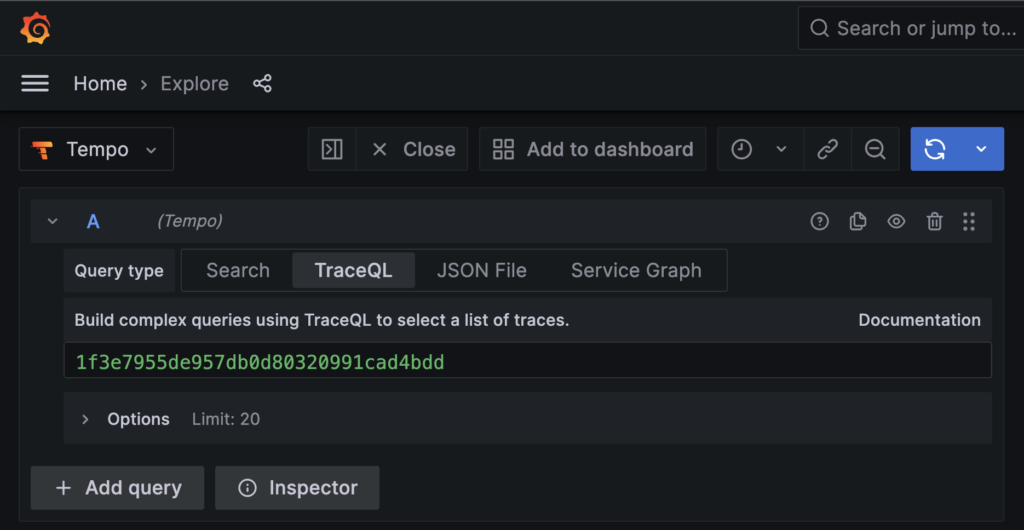Select the JSON File query type
Screen dimensions: 1024x530
pyautogui.click(x=481, y=270)
